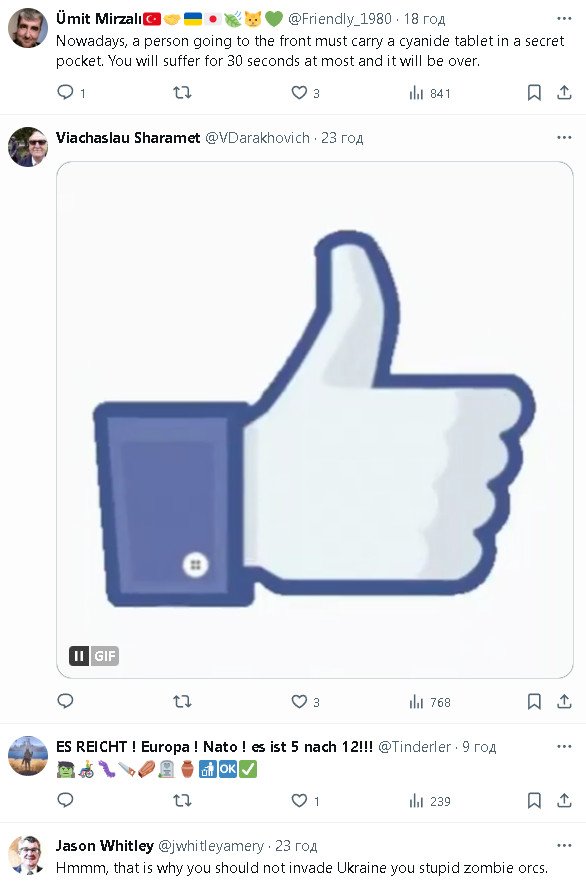The image size is (586, 884).
Task: Bookmark the thumbs-up GIF tweet
Action: click(x=534, y=701)
